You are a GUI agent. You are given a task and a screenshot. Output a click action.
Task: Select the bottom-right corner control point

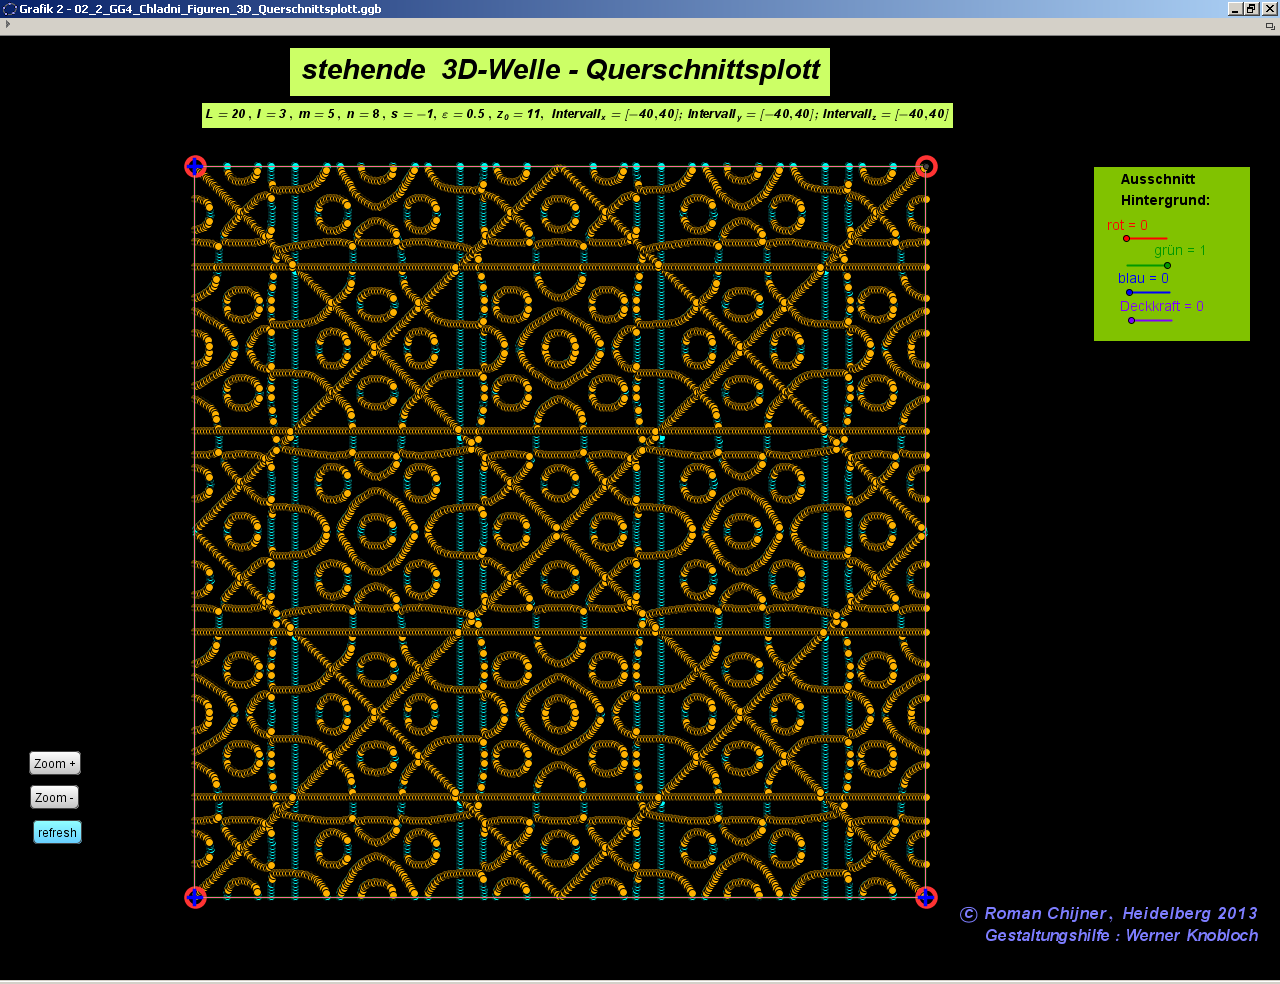tap(926, 898)
